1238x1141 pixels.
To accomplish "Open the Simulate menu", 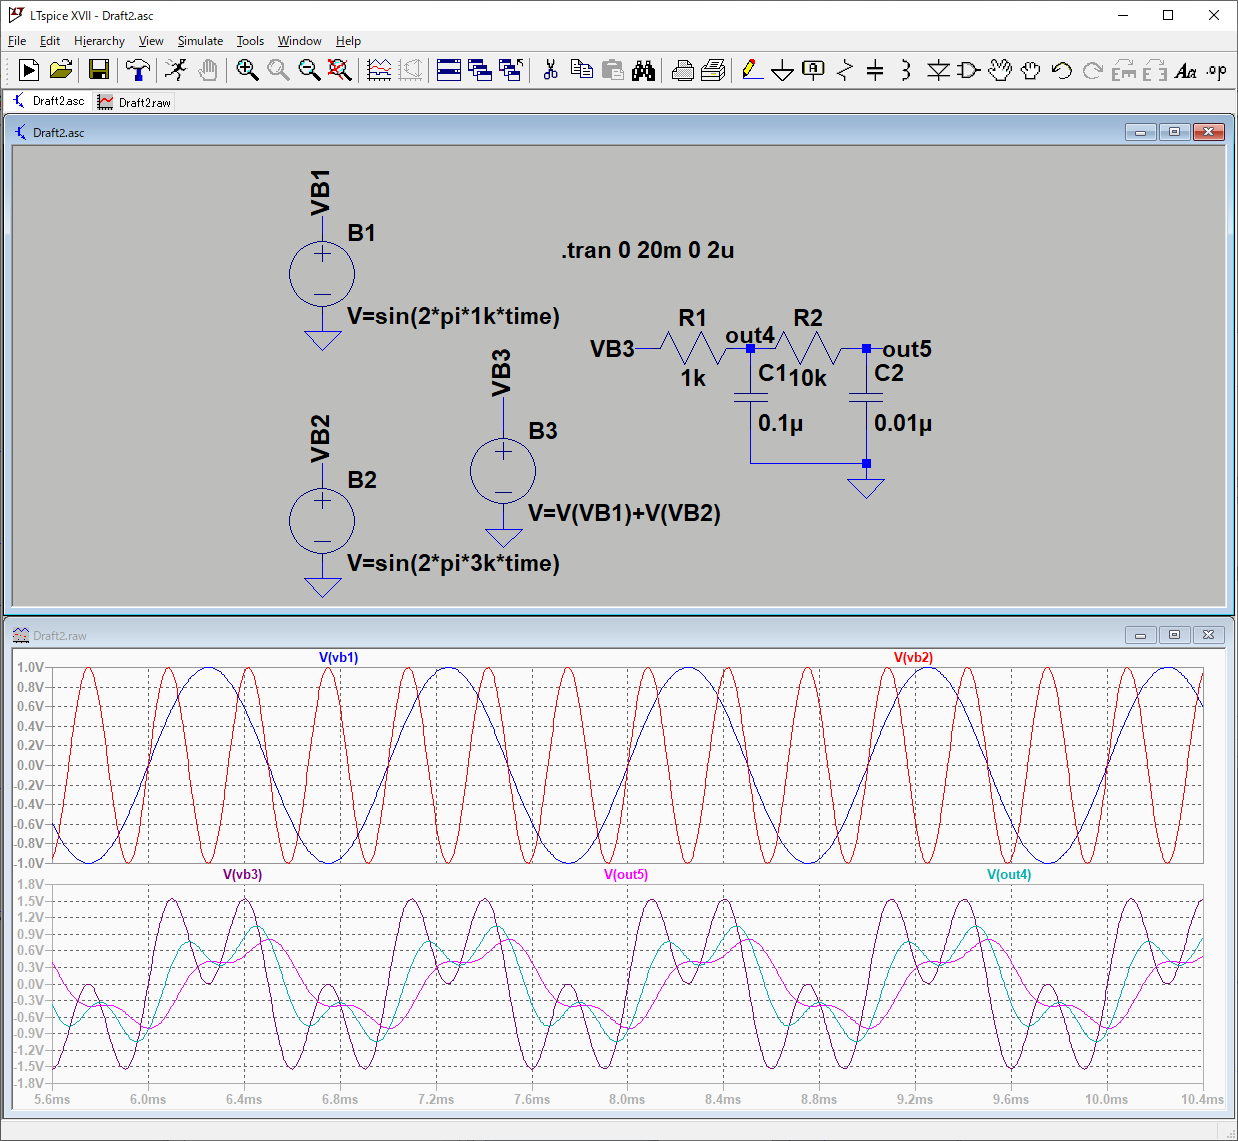I will (x=200, y=41).
